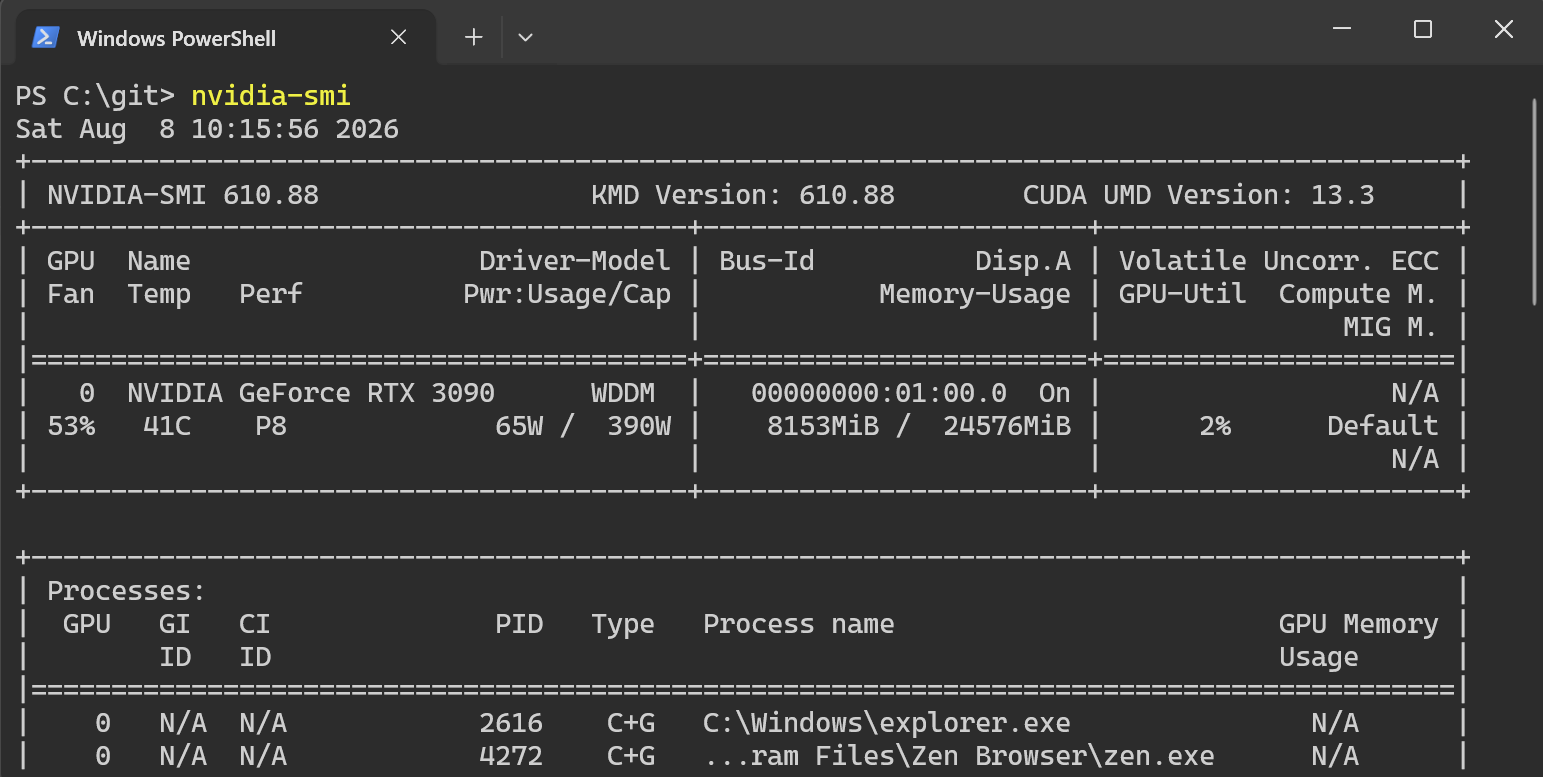Click the 'PID' column header

click(519, 624)
